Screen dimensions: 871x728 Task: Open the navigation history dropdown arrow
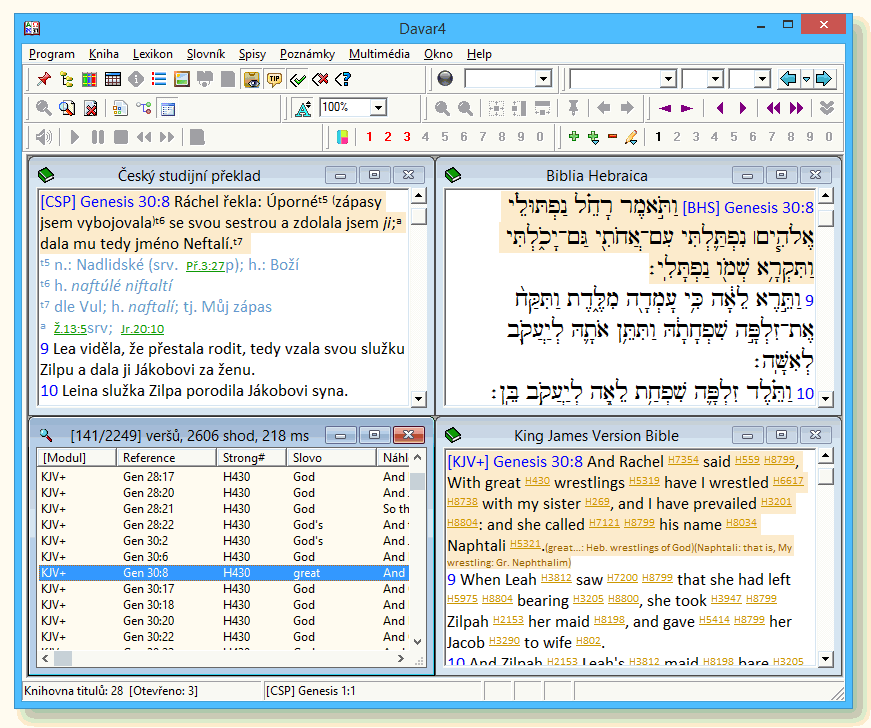[x=806, y=79]
